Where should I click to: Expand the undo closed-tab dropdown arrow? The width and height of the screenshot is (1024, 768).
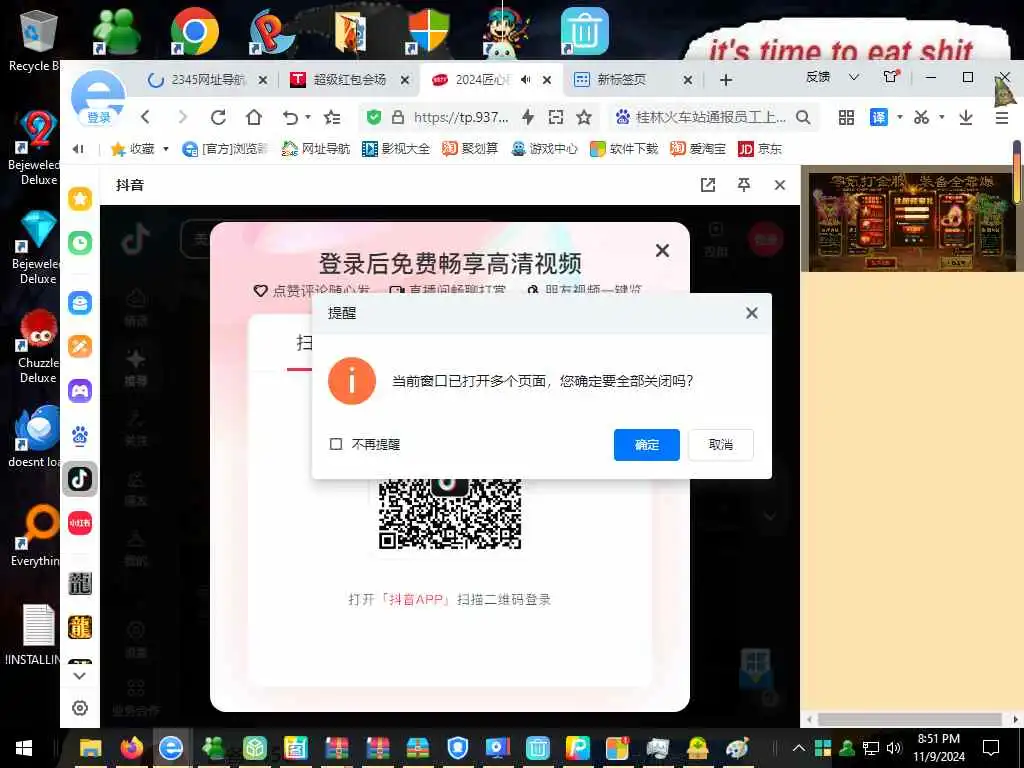tap(308, 118)
